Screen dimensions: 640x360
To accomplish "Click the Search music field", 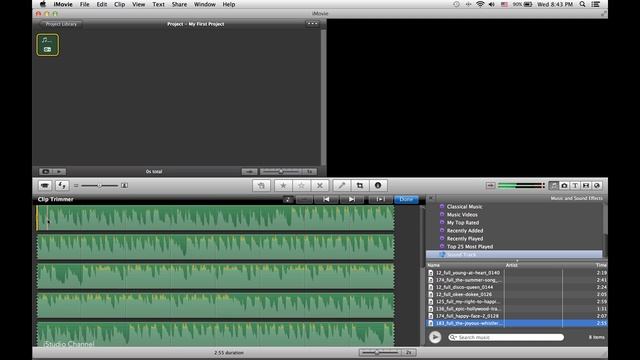I will point(506,337).
